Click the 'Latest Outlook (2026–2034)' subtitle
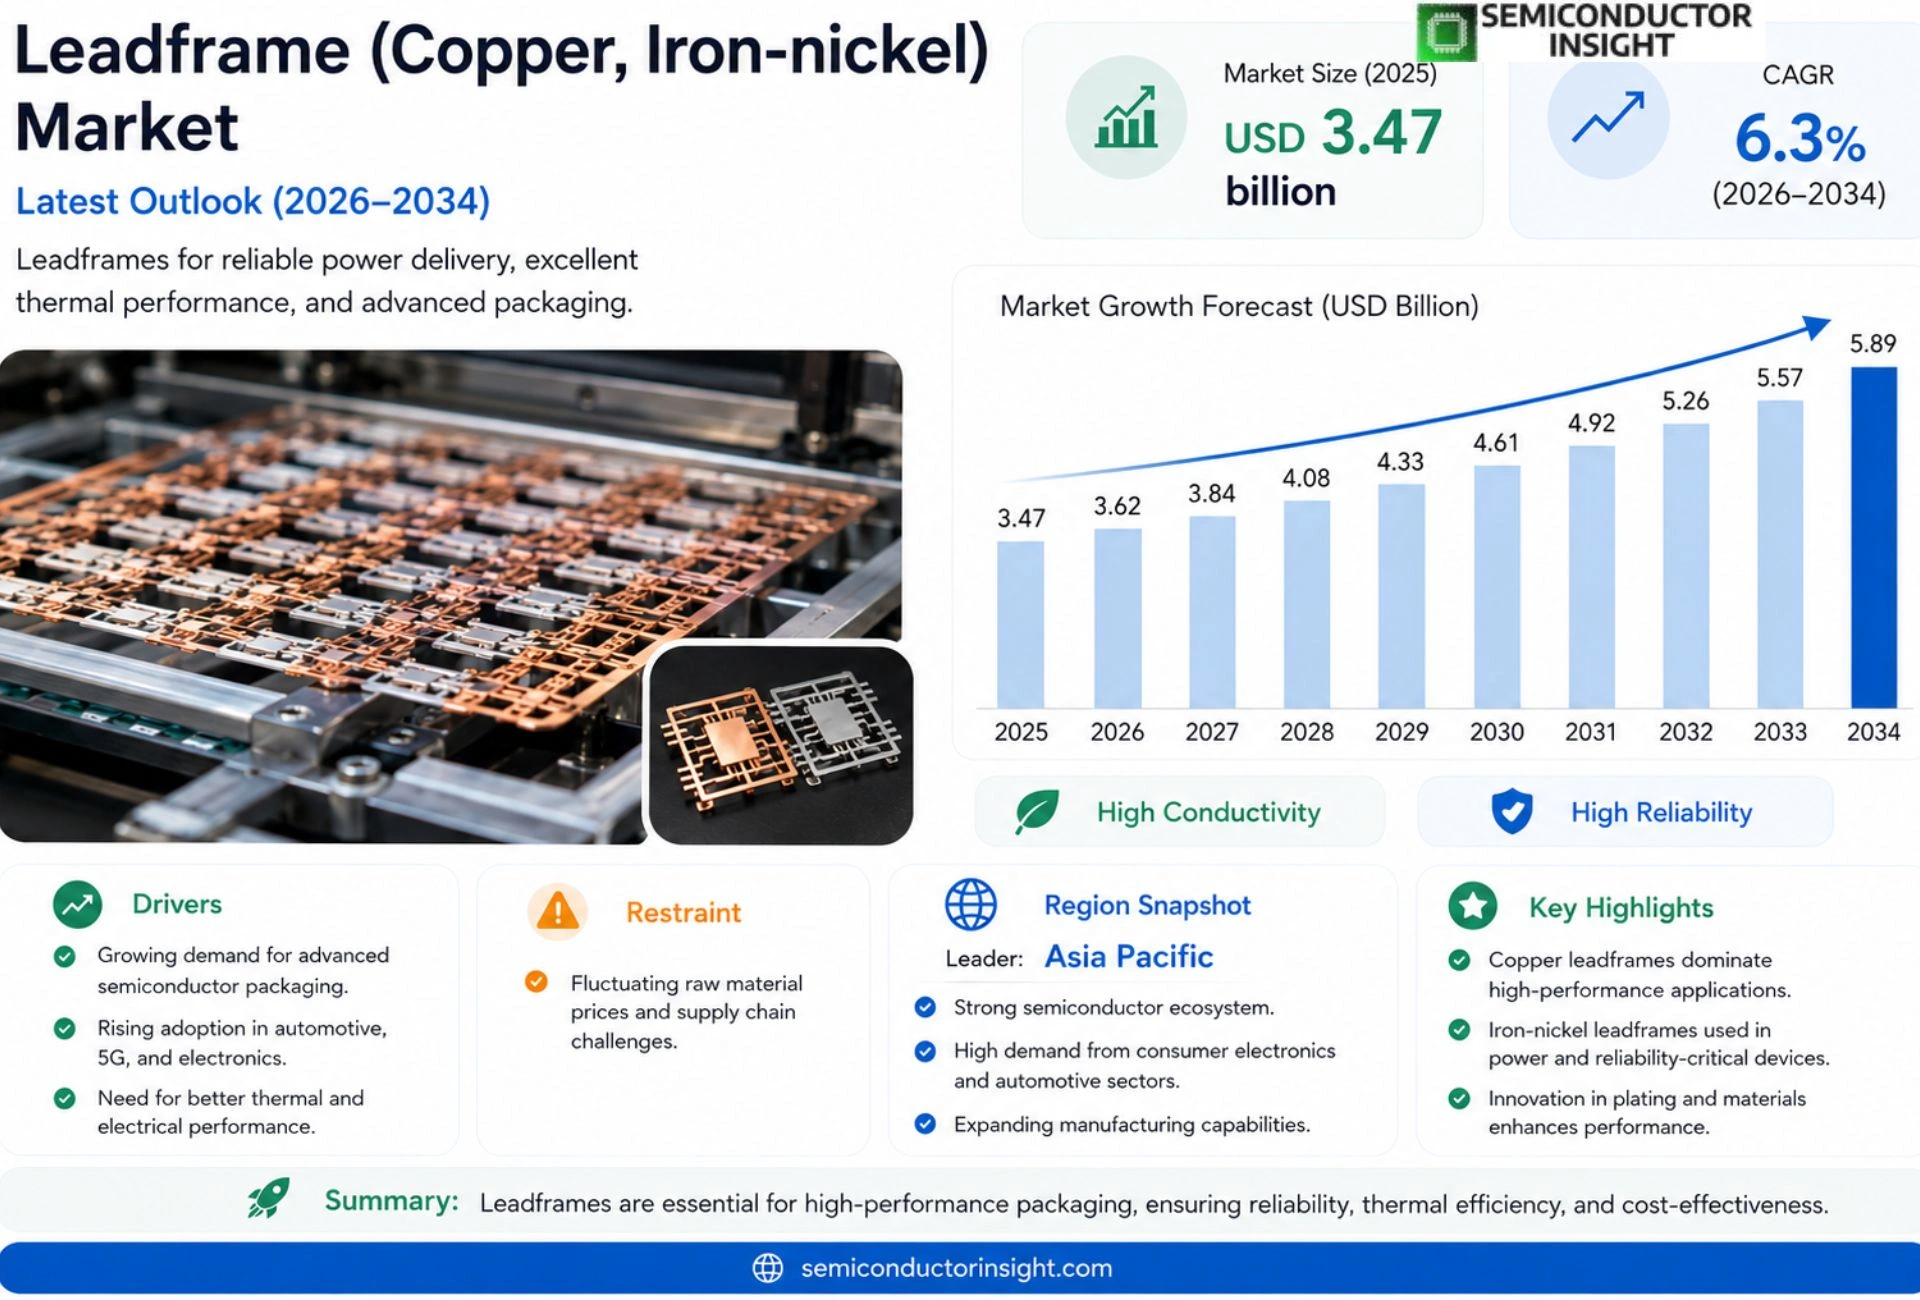 (x=253, y=202)
